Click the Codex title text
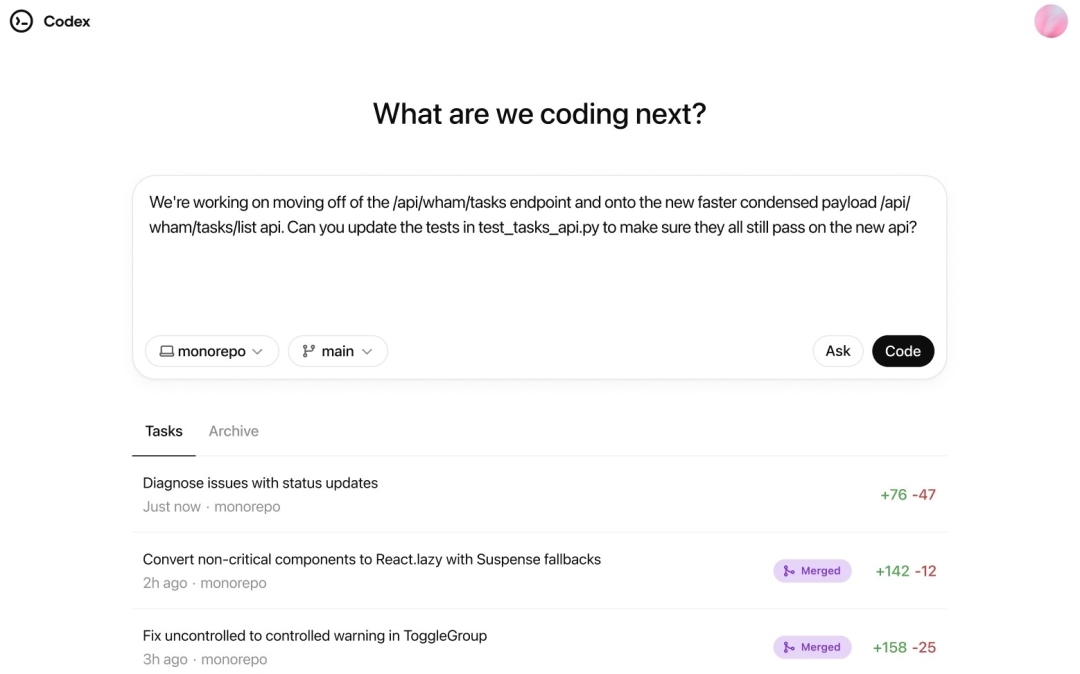Viewport: 1080px width, 674px height. coord(67,21)
